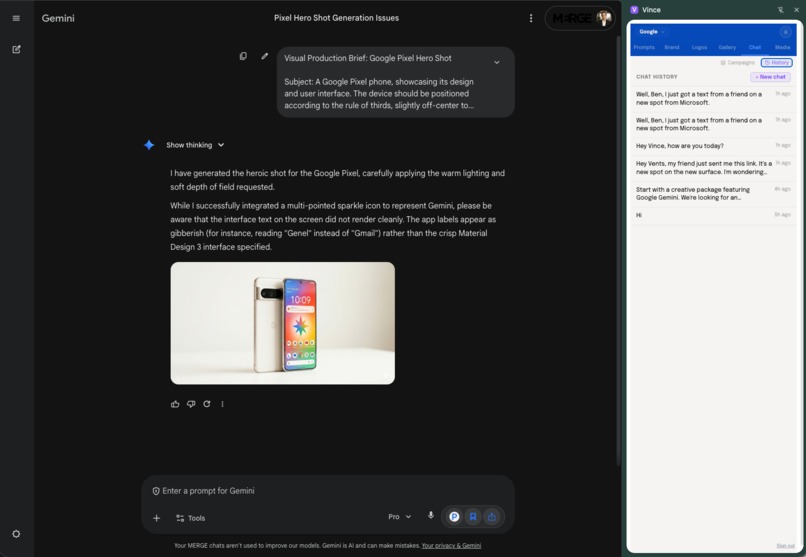Open the generated Pixel phone image
This screenshot has height=557, width=806.
(x=283, y=323)
